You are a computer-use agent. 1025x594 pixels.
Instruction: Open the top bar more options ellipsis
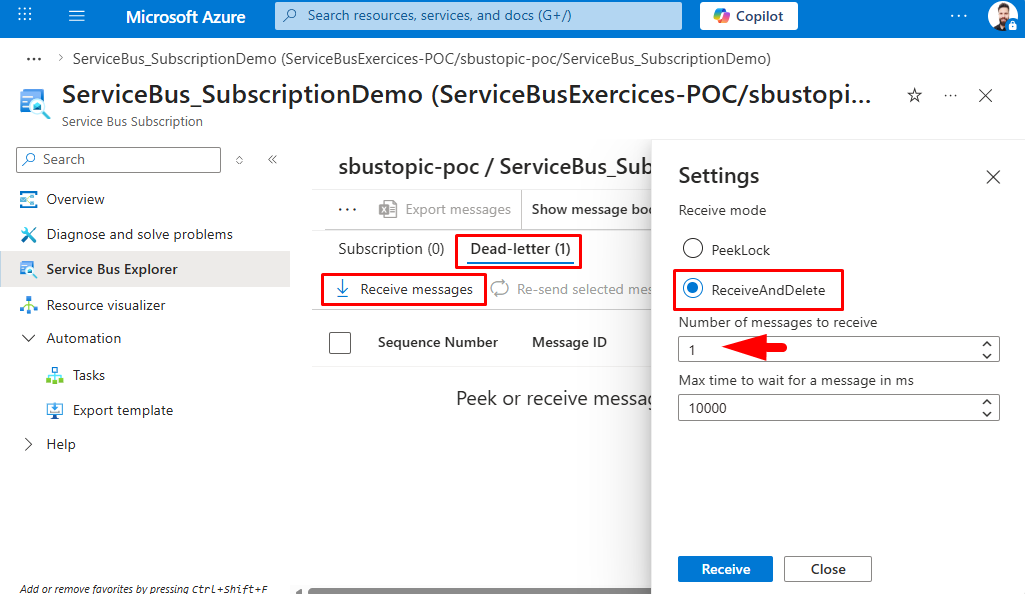click(x=958, y=16)
